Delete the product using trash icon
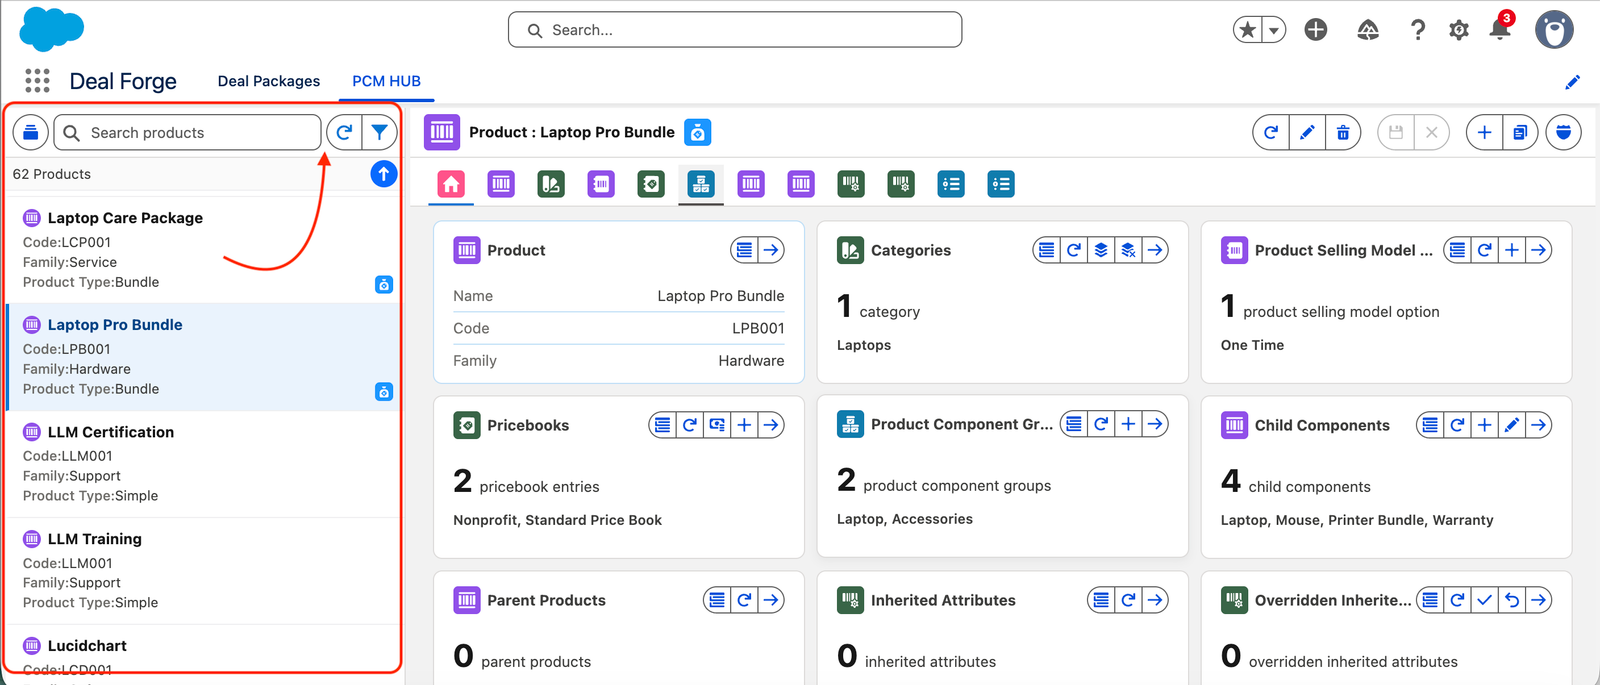The image size is (1600, 685). pyautogui.click(x=1343, y=132)
